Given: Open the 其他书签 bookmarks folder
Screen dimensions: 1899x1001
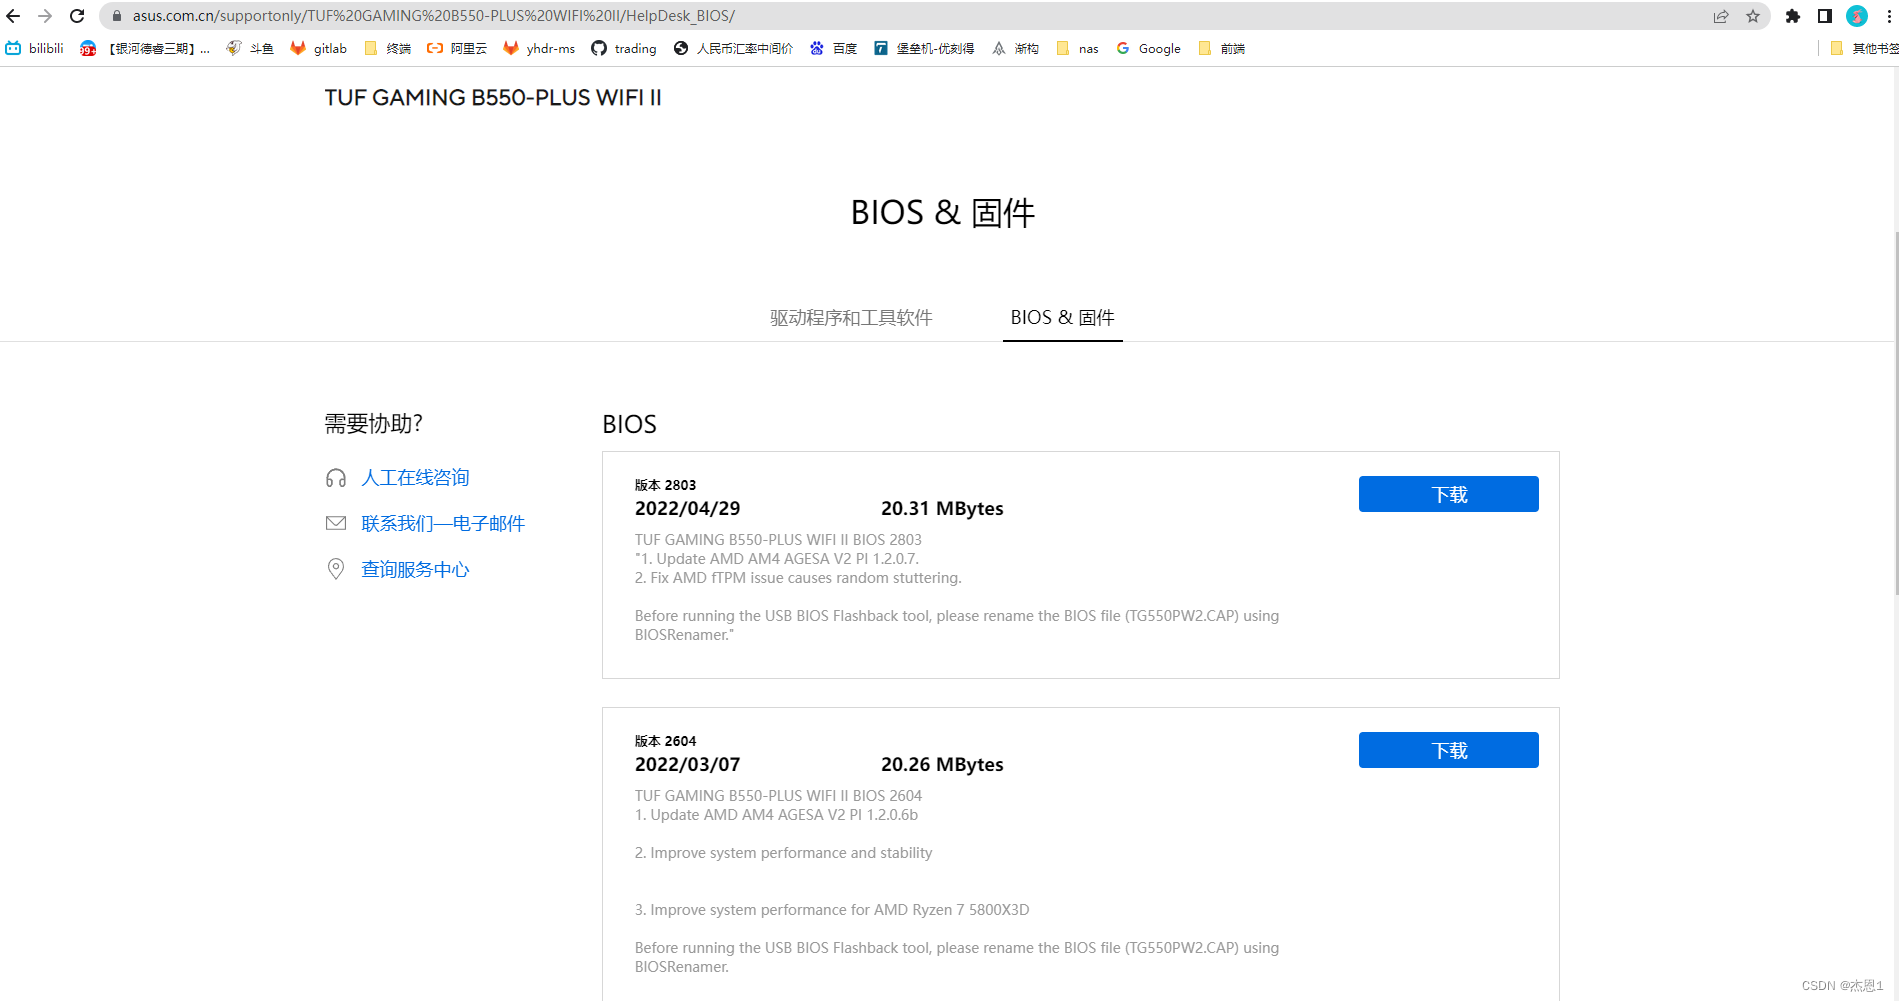Looking at the screenshot, I should (1864, 48).
